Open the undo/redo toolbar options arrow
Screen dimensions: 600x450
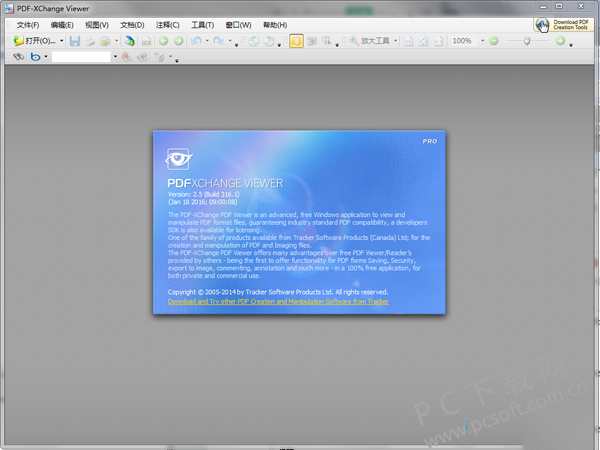coord(236,45)
